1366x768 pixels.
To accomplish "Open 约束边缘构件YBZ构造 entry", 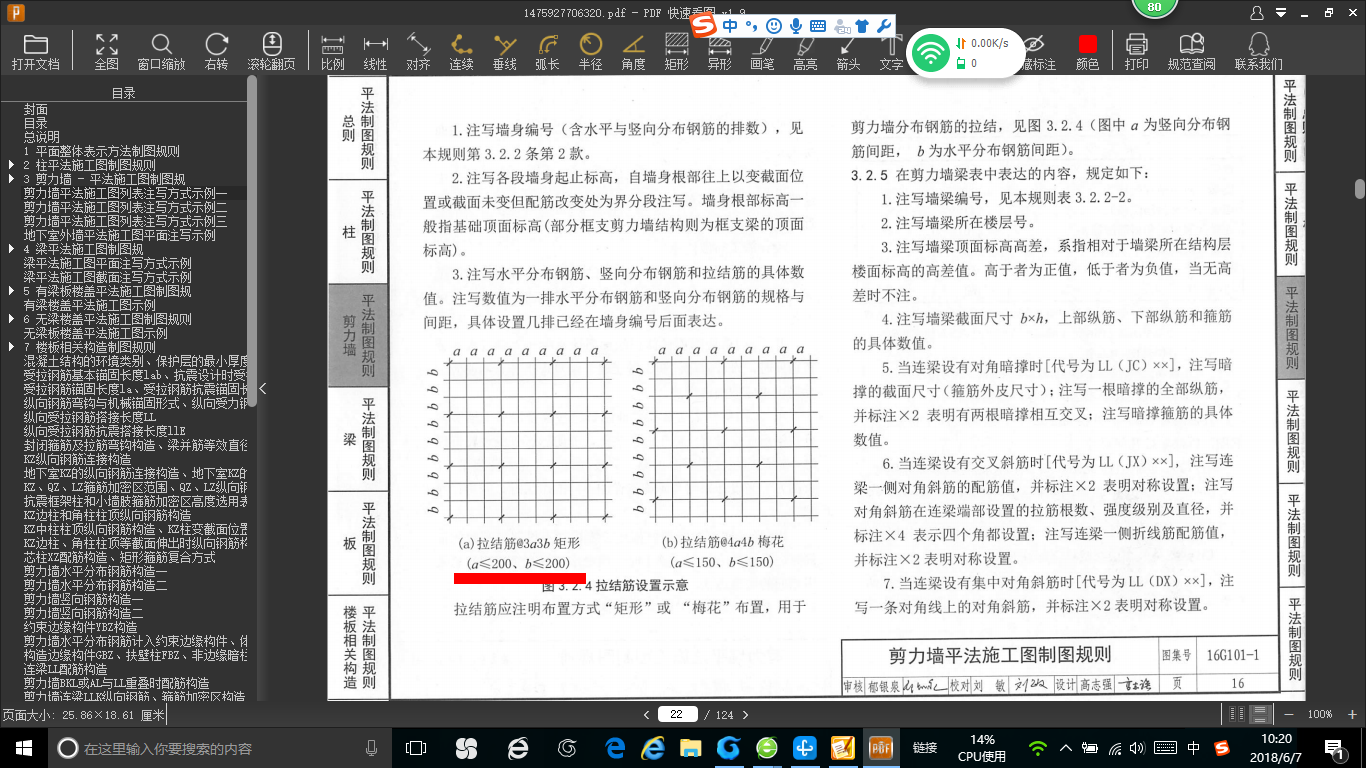I will [81, 626].
